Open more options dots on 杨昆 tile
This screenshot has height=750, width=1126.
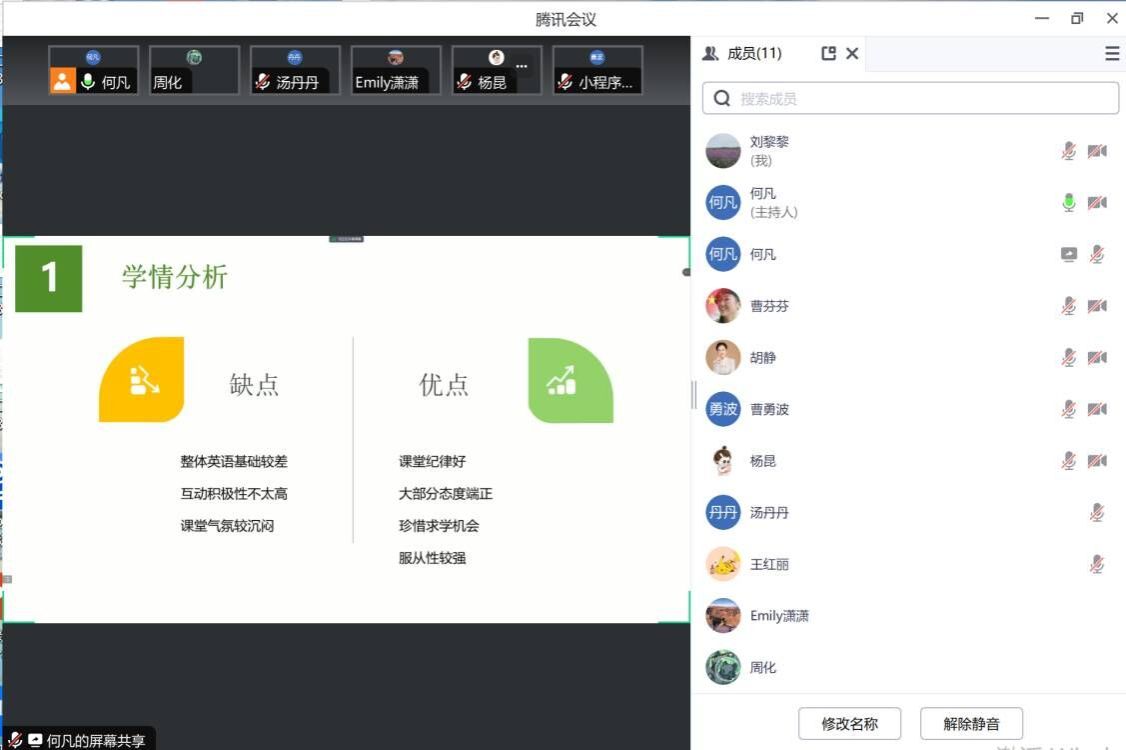point(521,65)
